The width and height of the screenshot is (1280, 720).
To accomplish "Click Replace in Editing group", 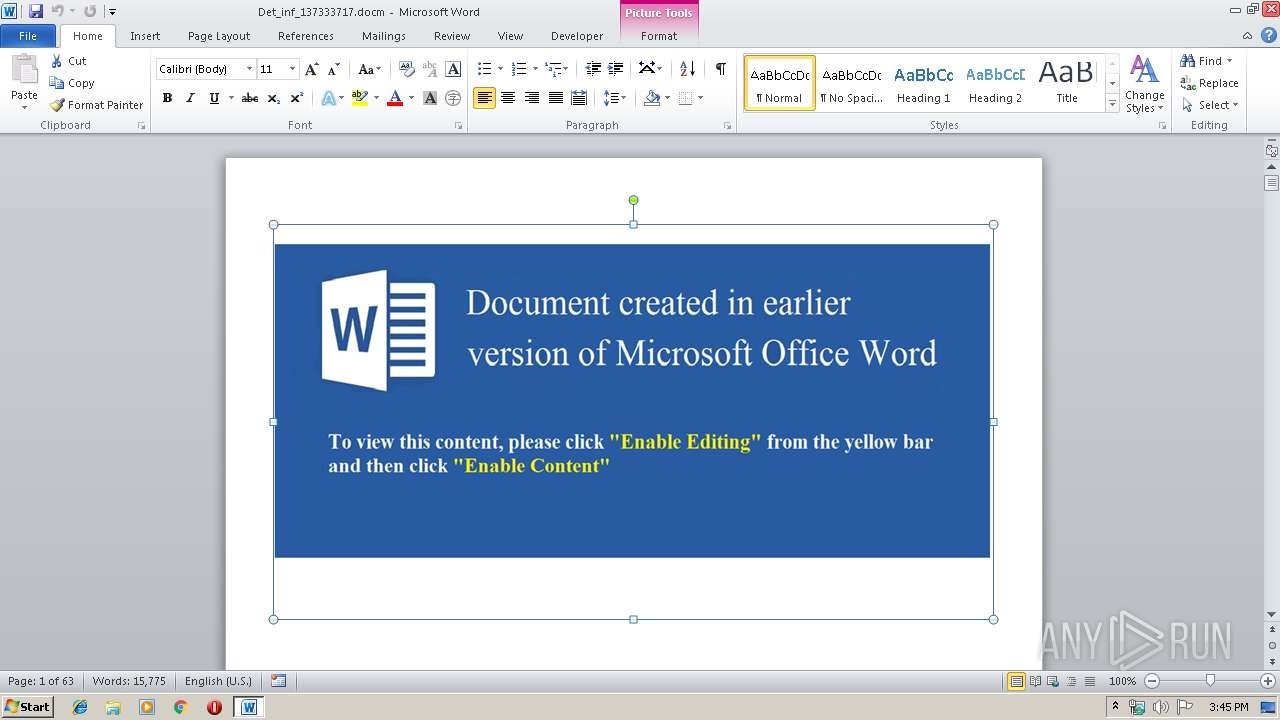I will (1209, 83).
